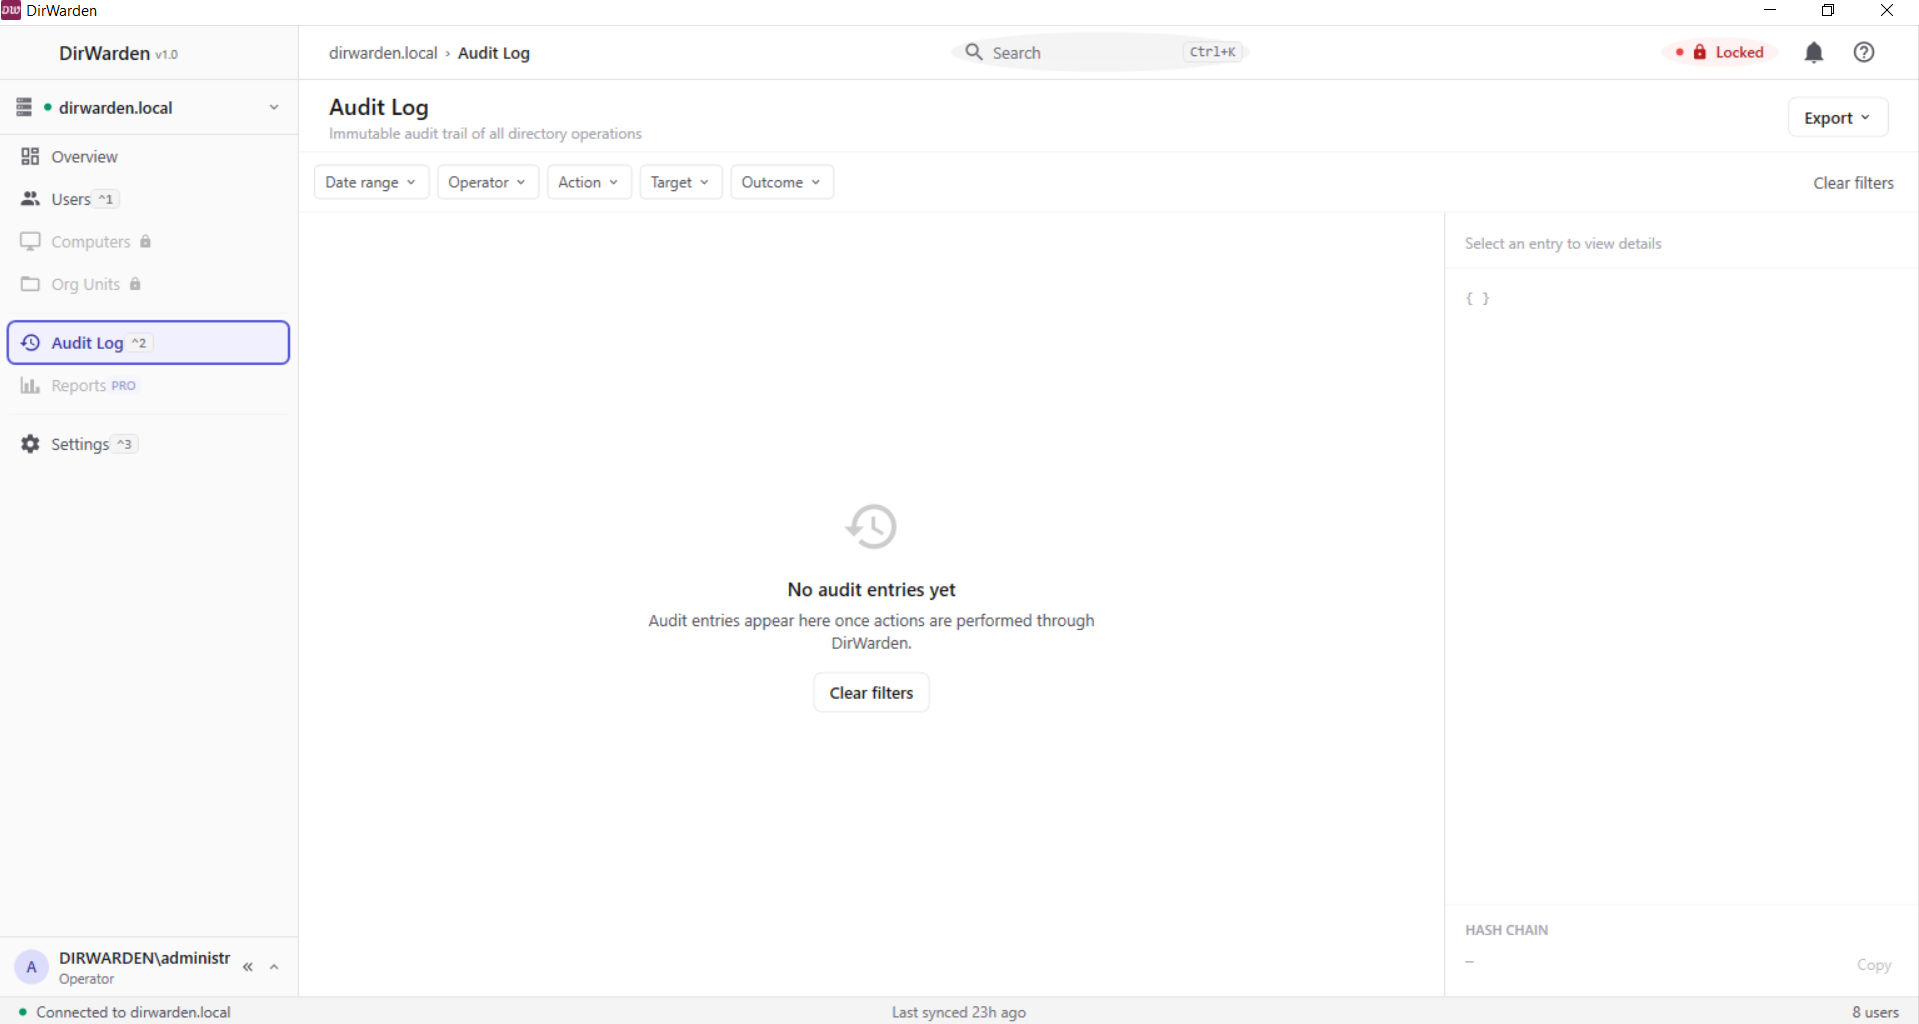Click the Settings gear icon
Screen dimensions: 1919x1024
point(30,444)
